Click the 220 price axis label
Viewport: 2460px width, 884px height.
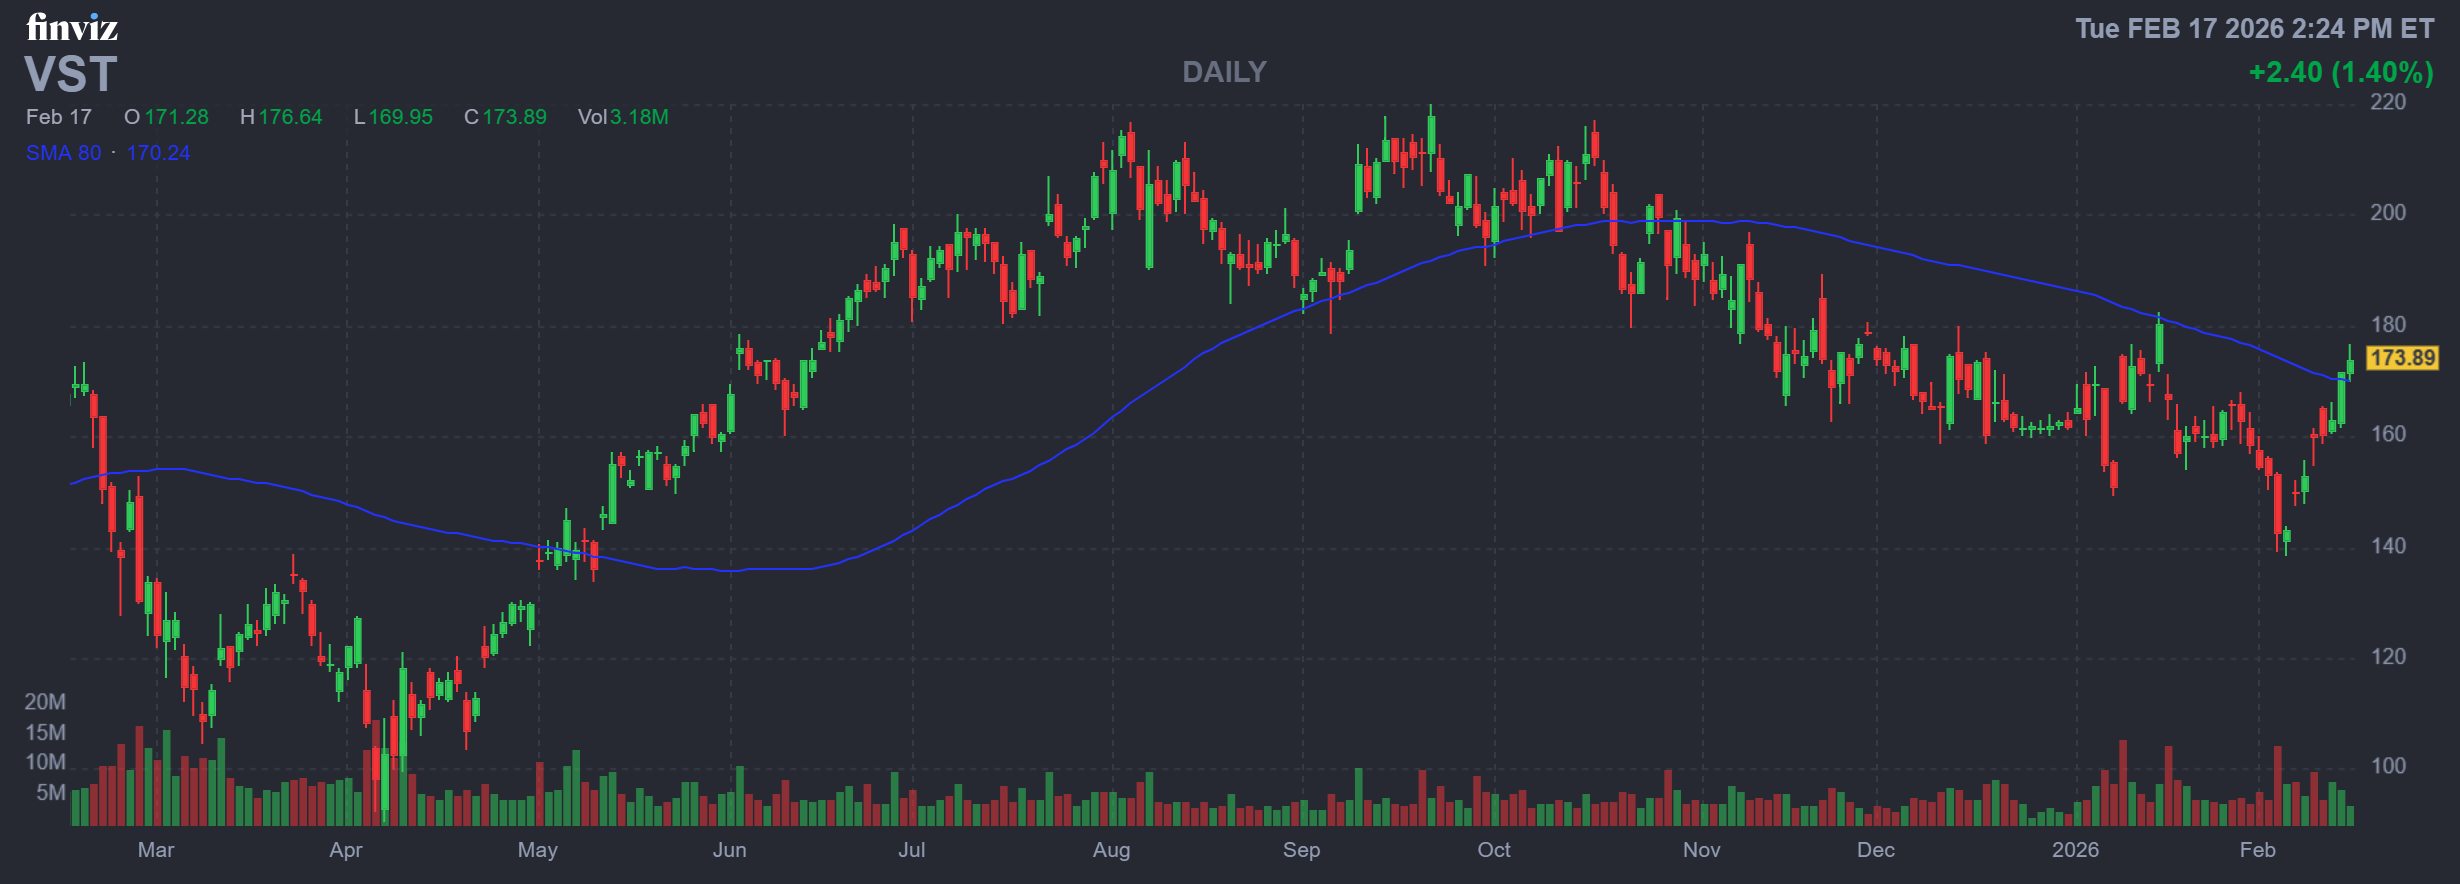click(x=2388, y=102)
